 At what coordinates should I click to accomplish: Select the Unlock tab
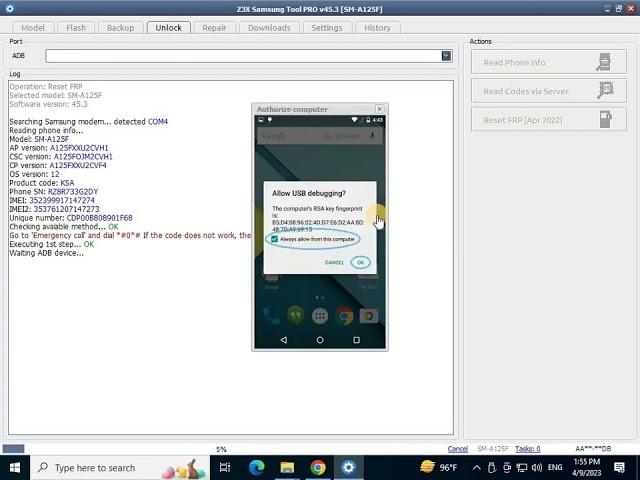(x=169, y=28)
